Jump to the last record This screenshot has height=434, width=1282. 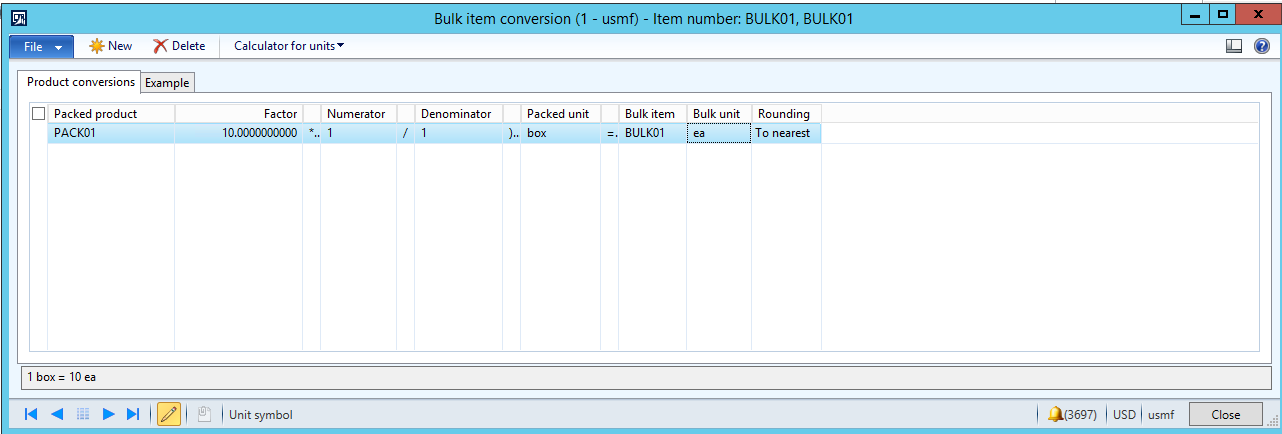(x=134, y=414)
